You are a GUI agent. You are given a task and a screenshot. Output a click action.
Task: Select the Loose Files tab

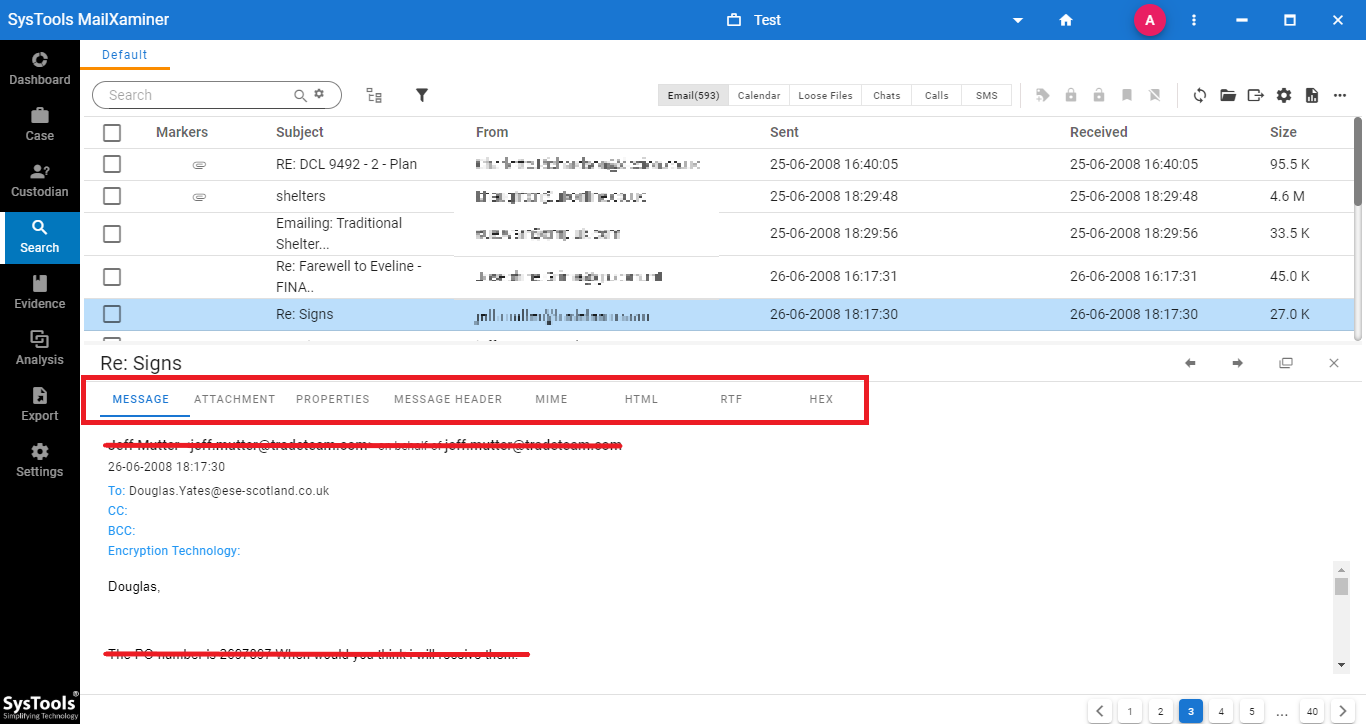click(x=826, y=95)
